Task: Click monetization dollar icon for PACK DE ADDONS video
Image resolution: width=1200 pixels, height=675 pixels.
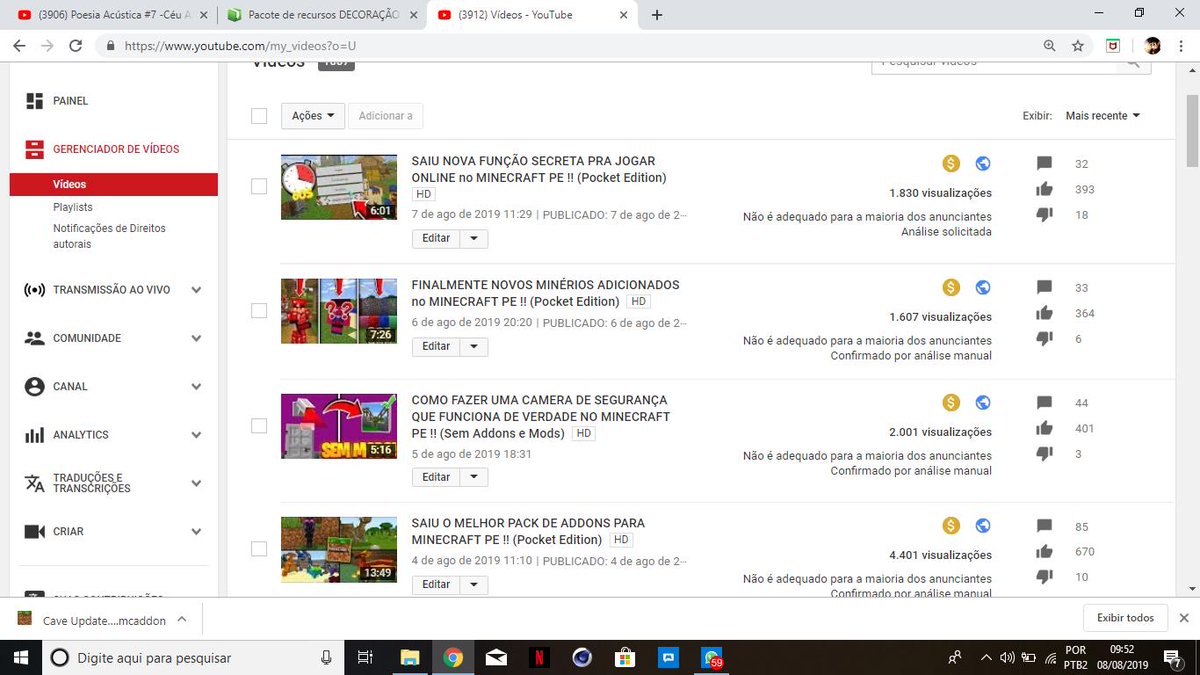Action: click(x=951, y=525)
